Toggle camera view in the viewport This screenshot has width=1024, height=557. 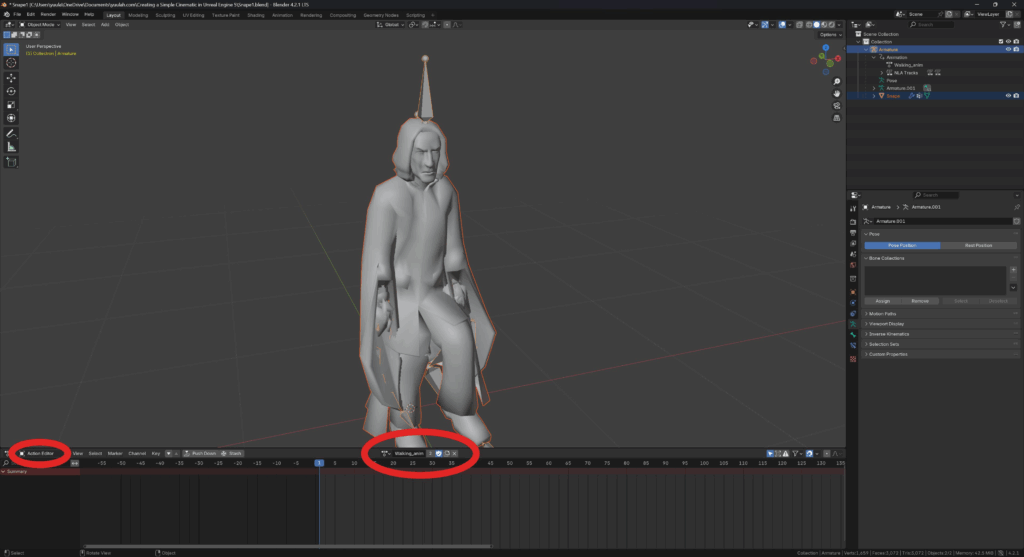click(x=836, y=105)
